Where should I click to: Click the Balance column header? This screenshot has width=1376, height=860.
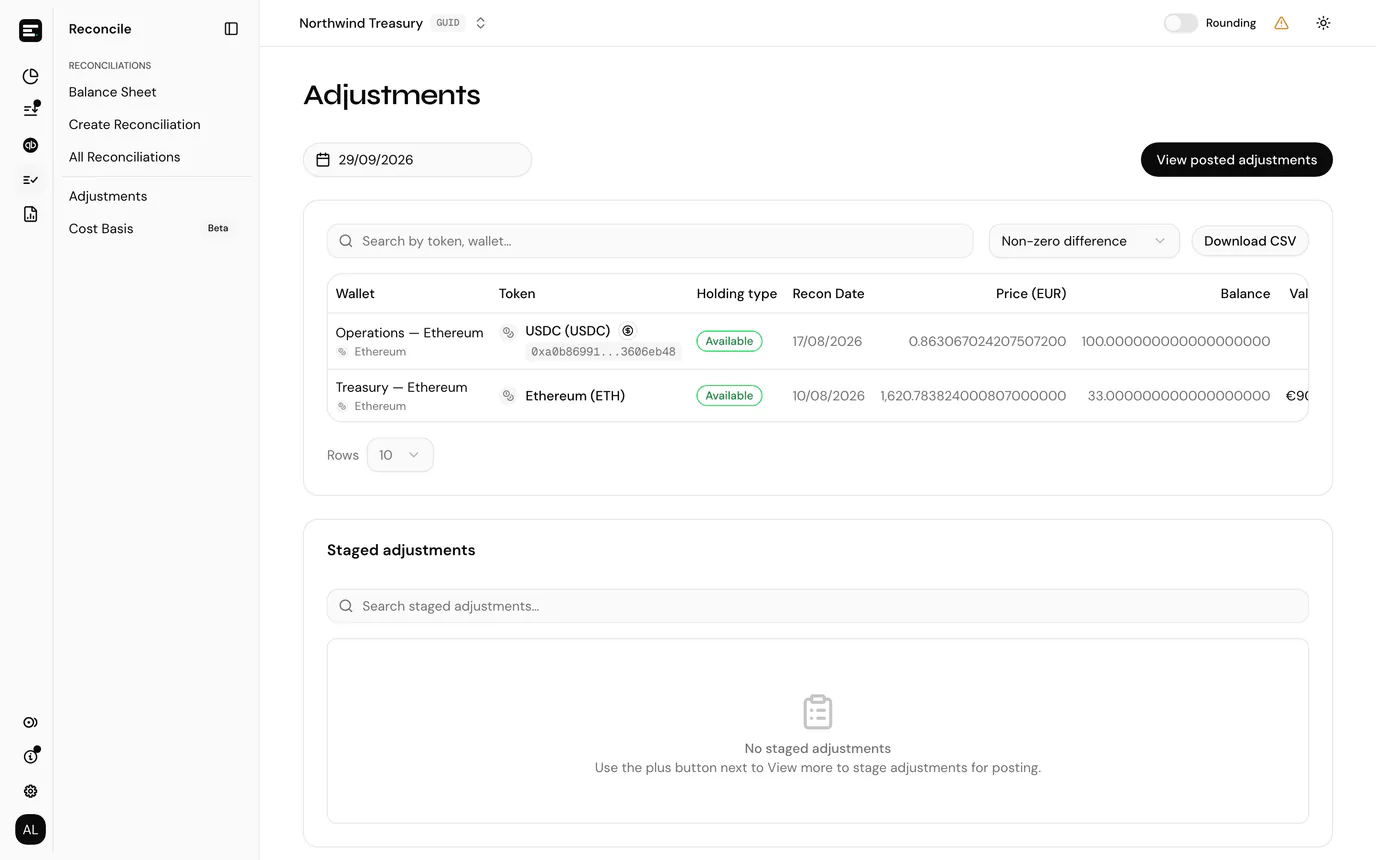[1245, 294]
